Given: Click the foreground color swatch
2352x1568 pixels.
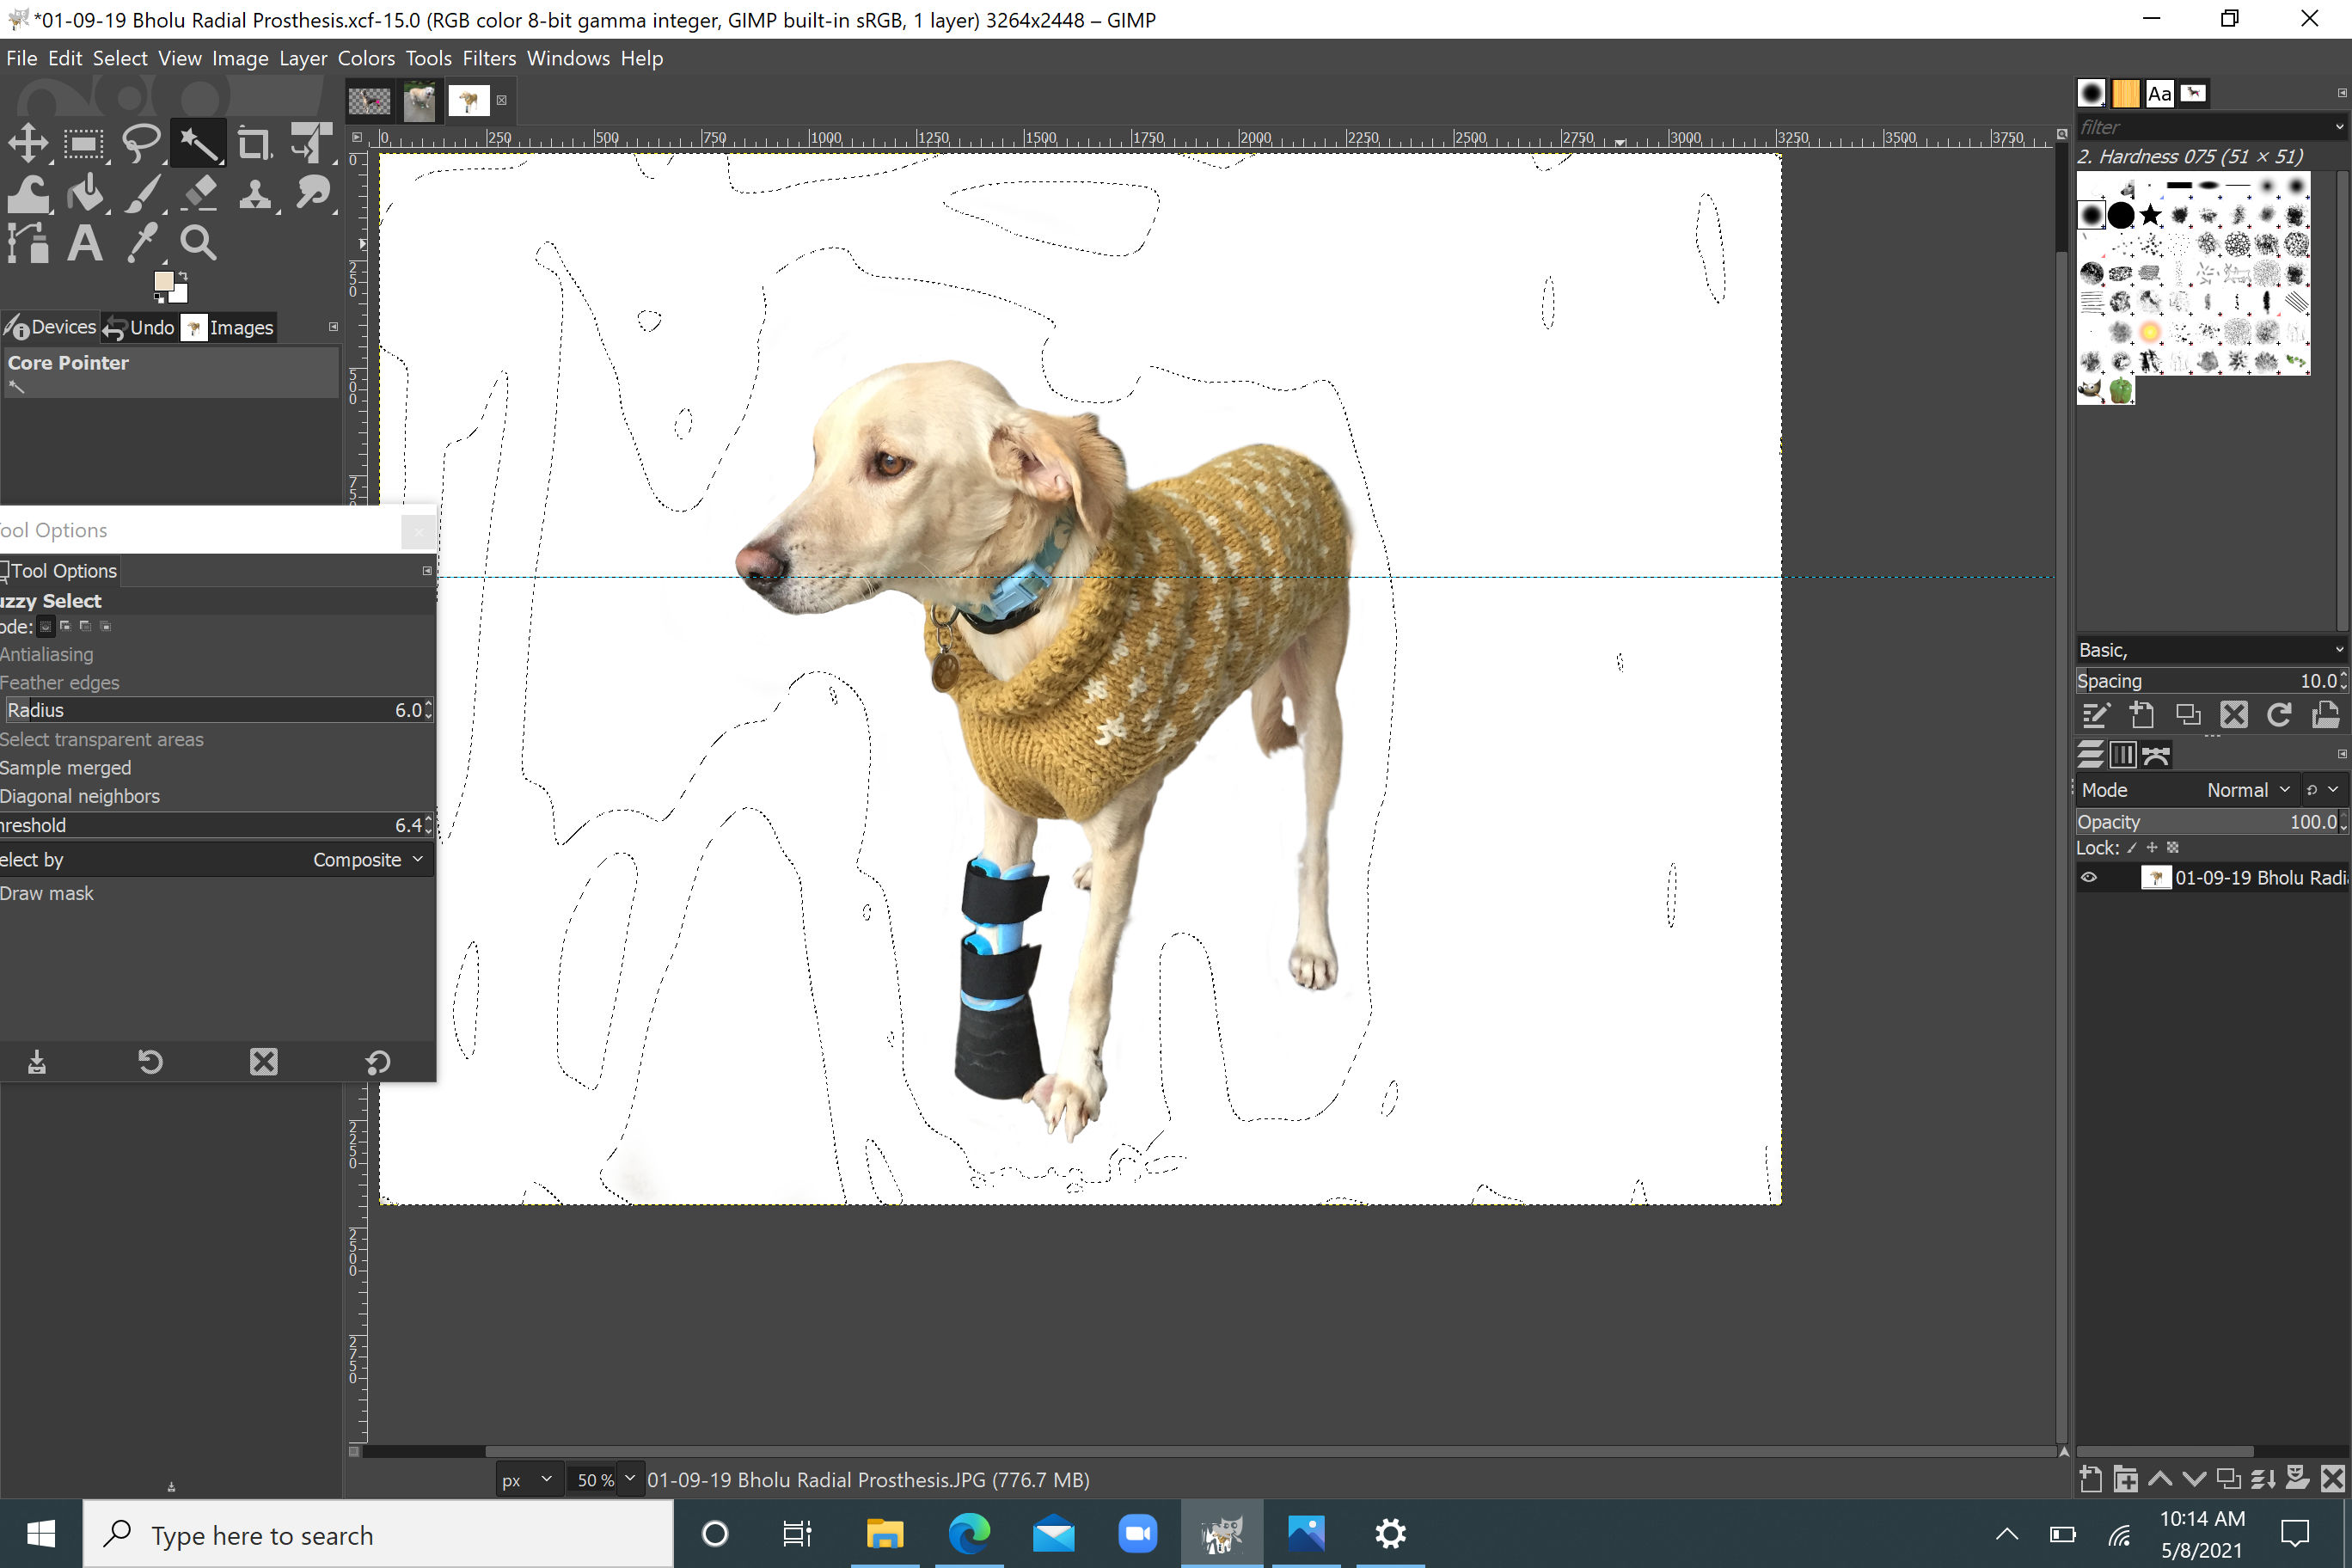Looking at the screenshot, I should (x=163, y=282).
